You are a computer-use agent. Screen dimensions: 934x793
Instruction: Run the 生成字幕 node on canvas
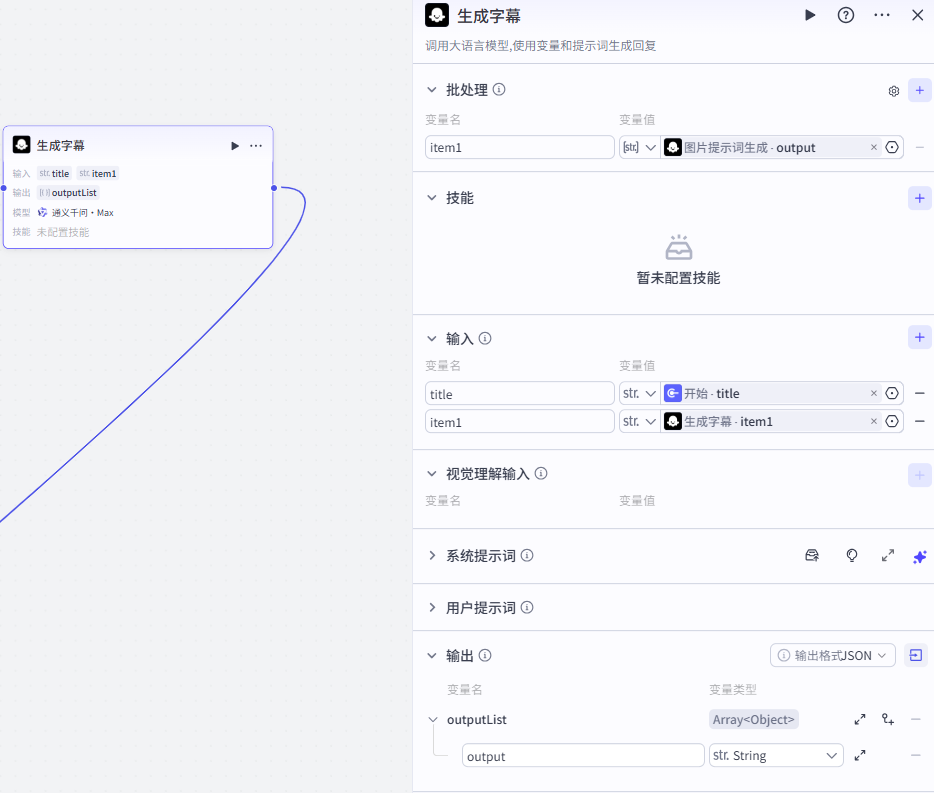235,146
